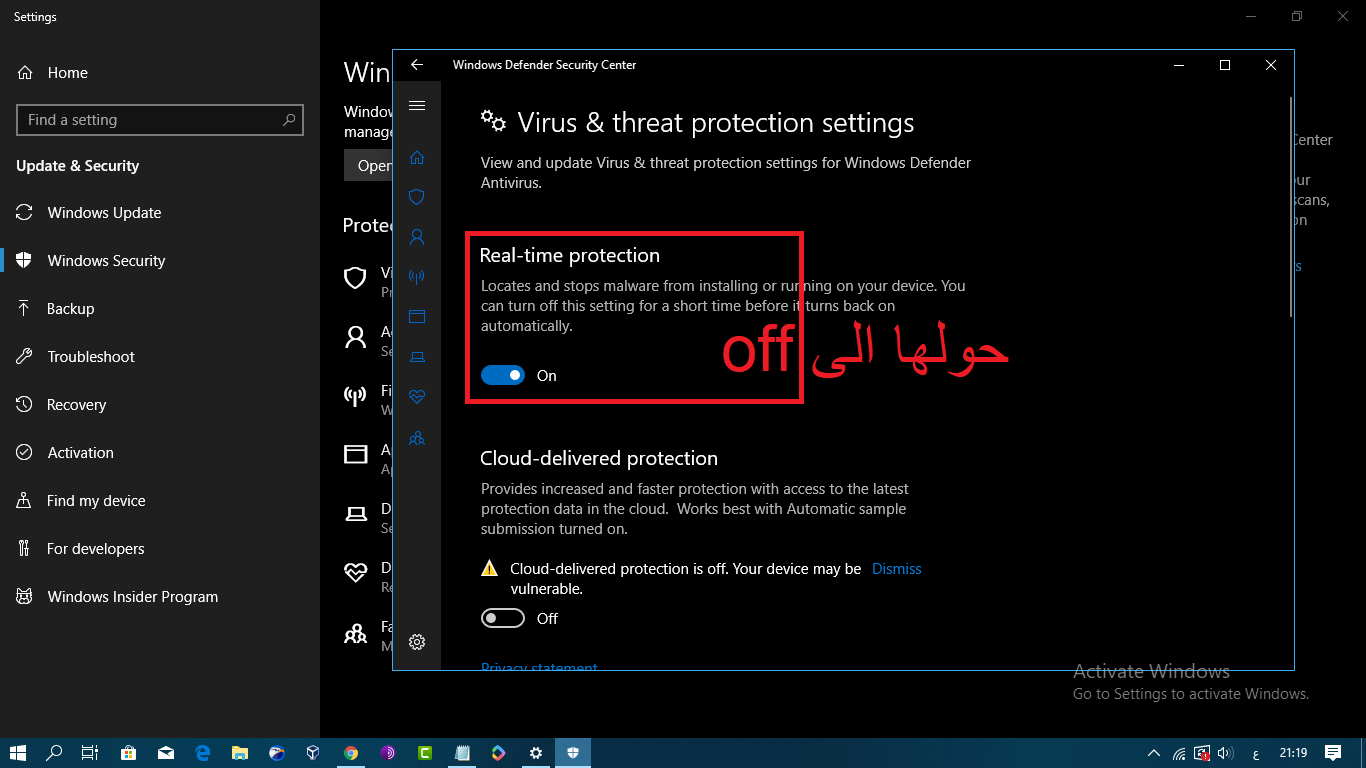The width and height of the screenshot is (1366, 768).
Task: Open App & browser control icon in Defender sidebar
Action: (417, 317)
